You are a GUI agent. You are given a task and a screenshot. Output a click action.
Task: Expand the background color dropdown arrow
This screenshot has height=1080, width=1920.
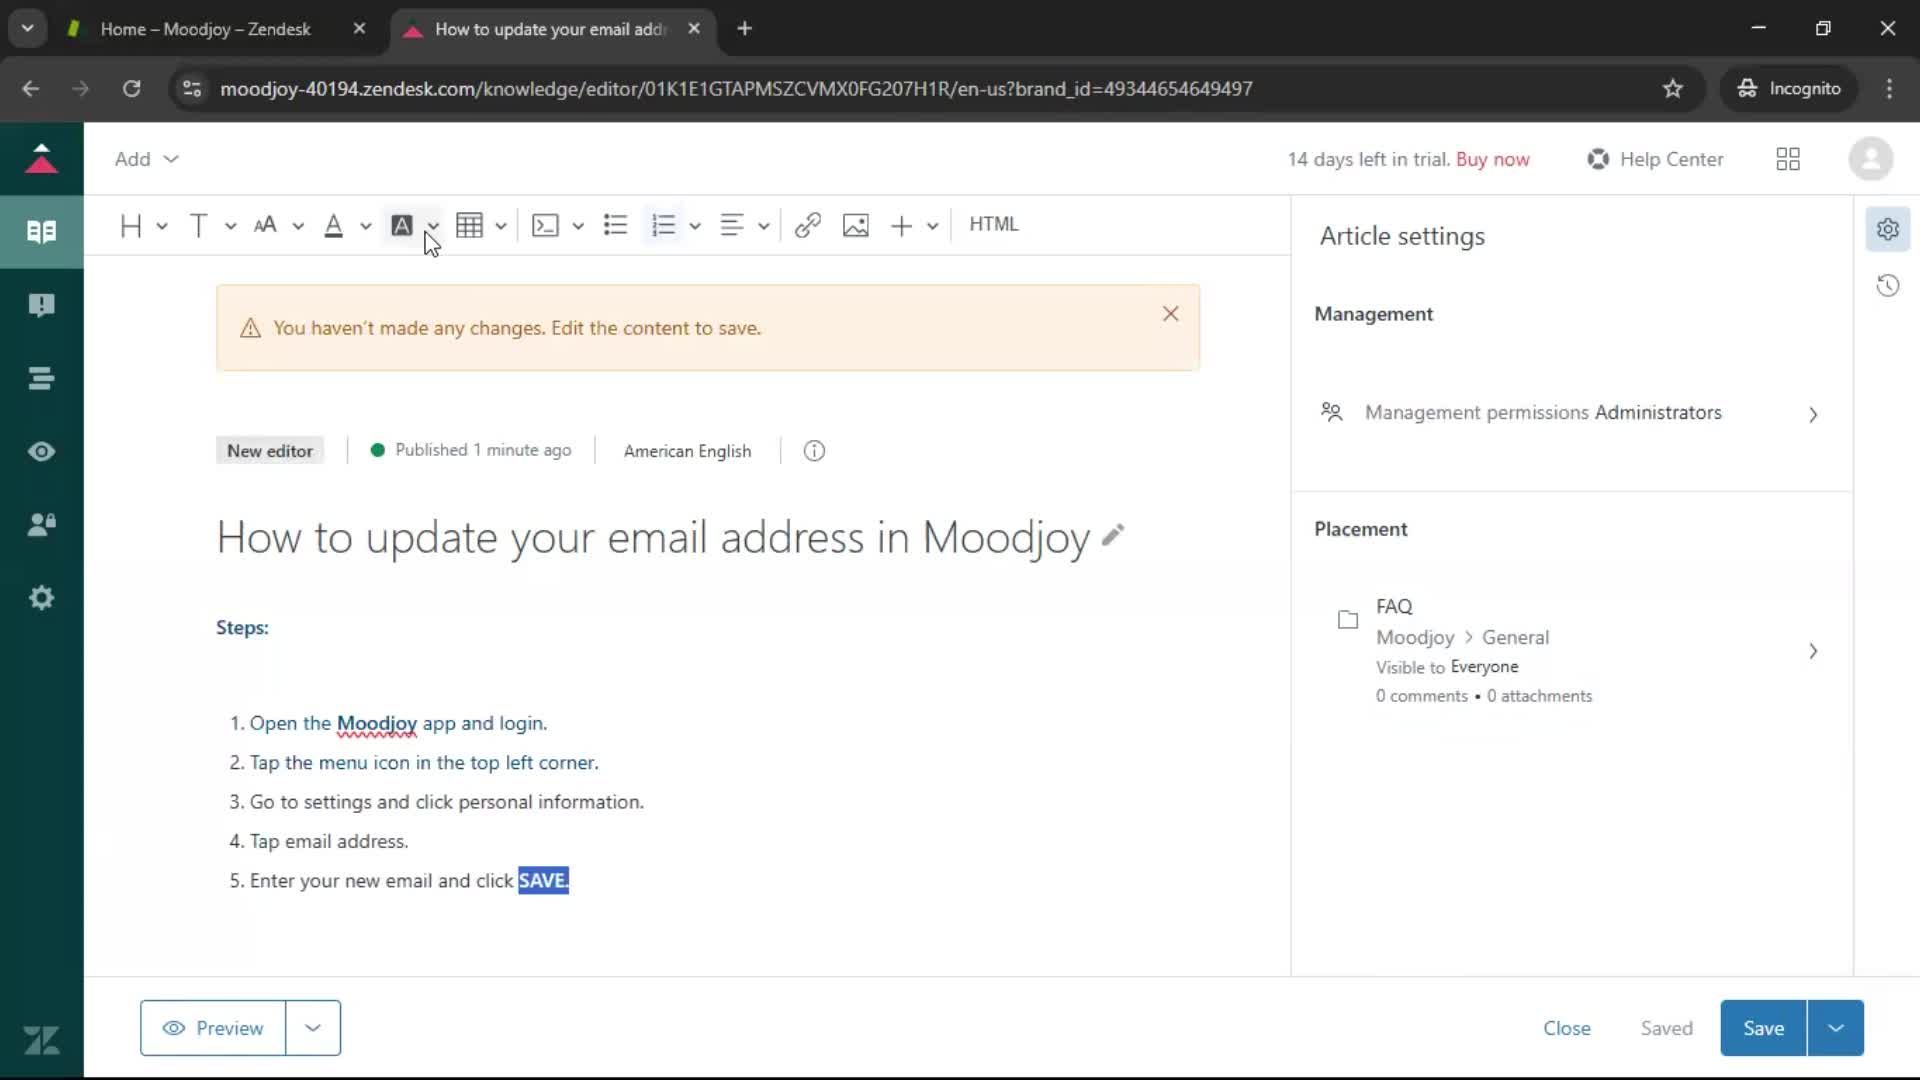point(433,226)
